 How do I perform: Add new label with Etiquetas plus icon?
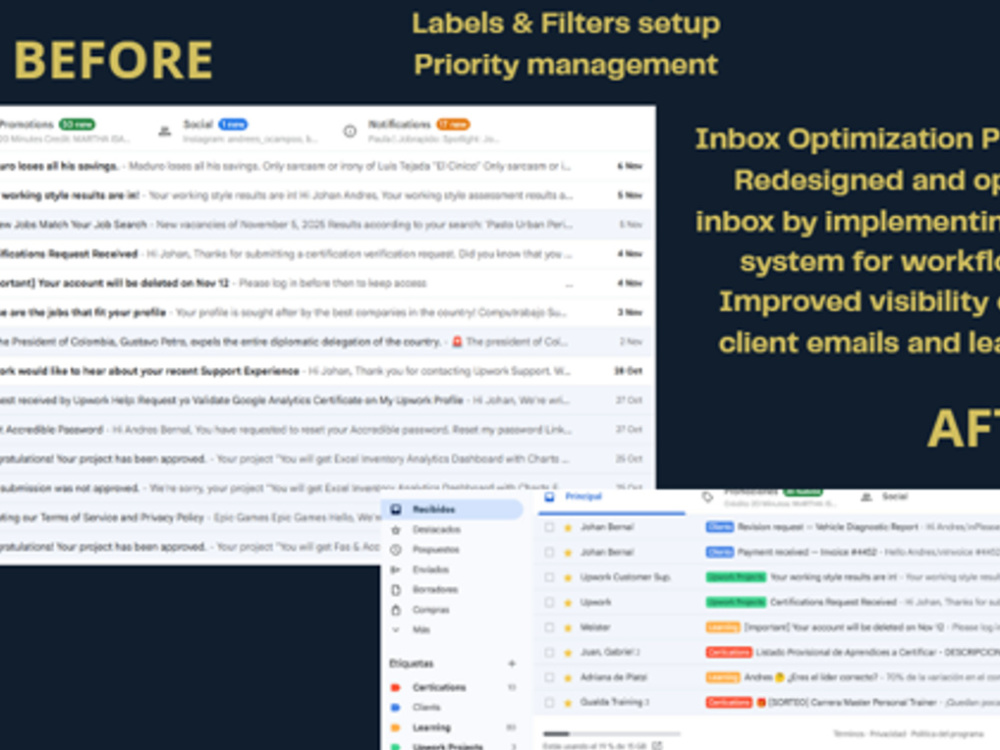coord(511,663)
